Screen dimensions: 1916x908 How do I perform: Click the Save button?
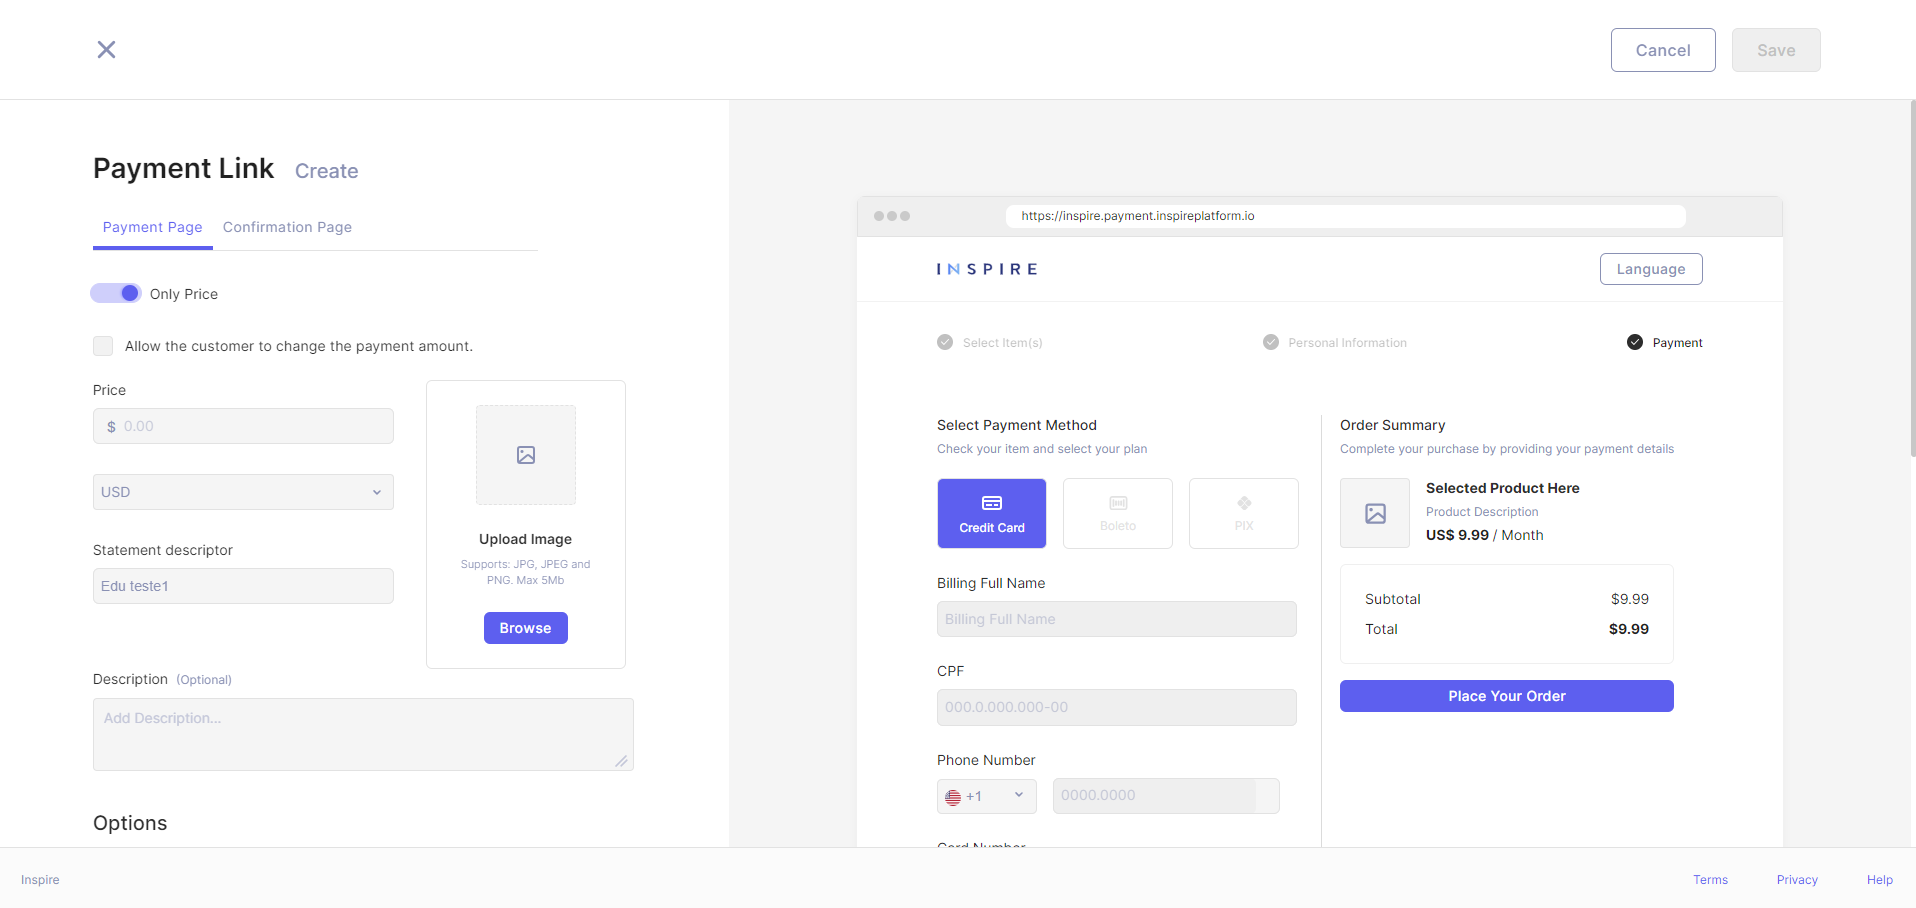pyautogui.click(x=1776, y=50)
